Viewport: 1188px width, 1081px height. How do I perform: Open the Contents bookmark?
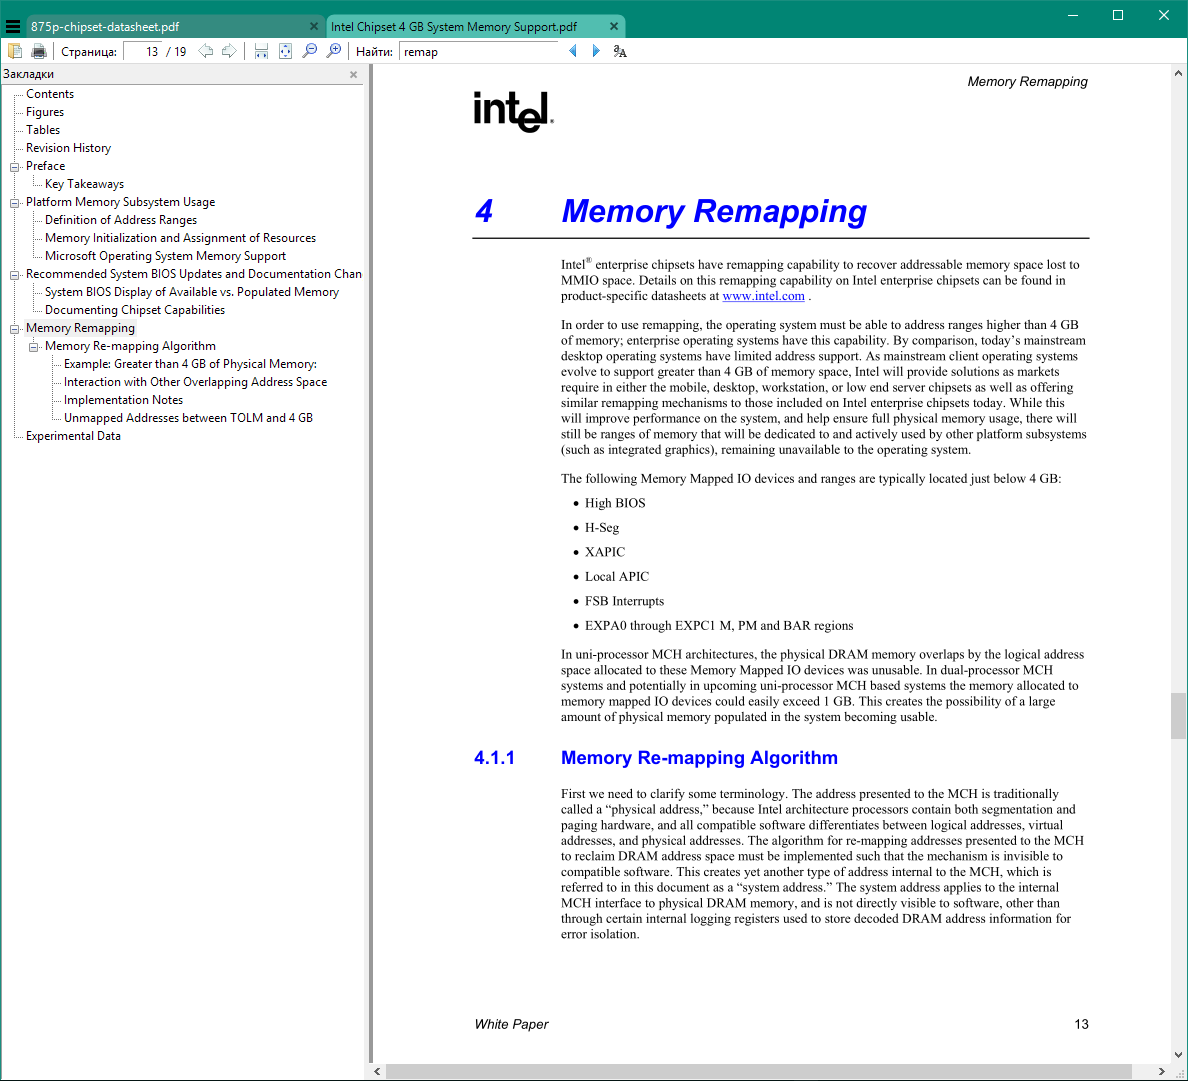click(x=50, y=94)
